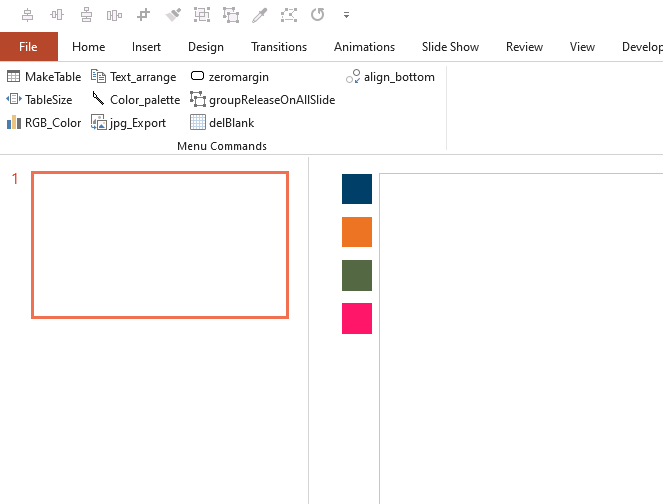Image resolution: width=663 pixels, height=504 pixels.
Task: Run the Text_arrange command
Action: pyautogui.click(x=134, y=77)
